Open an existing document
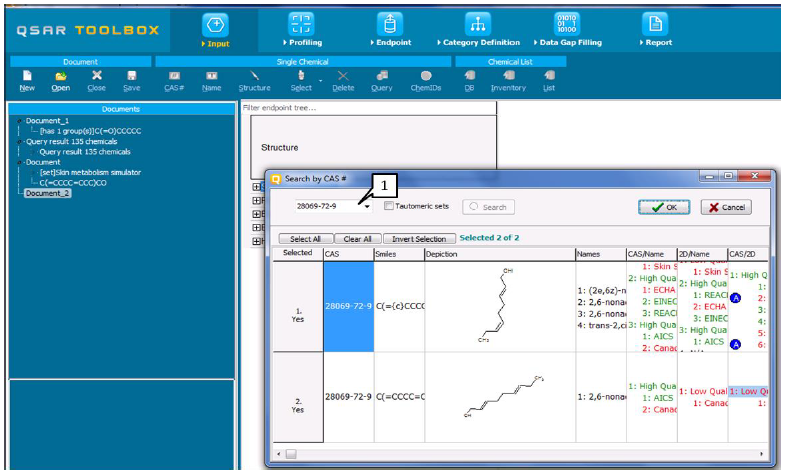 tap(61, 81)
